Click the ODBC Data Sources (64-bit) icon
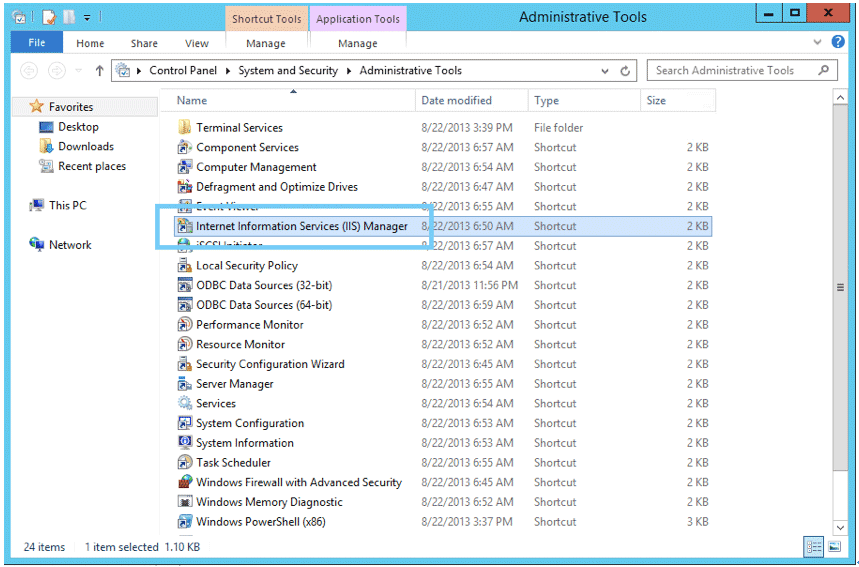Image resolution: width=859 pixels, height=567 pixels. [185, 305]
